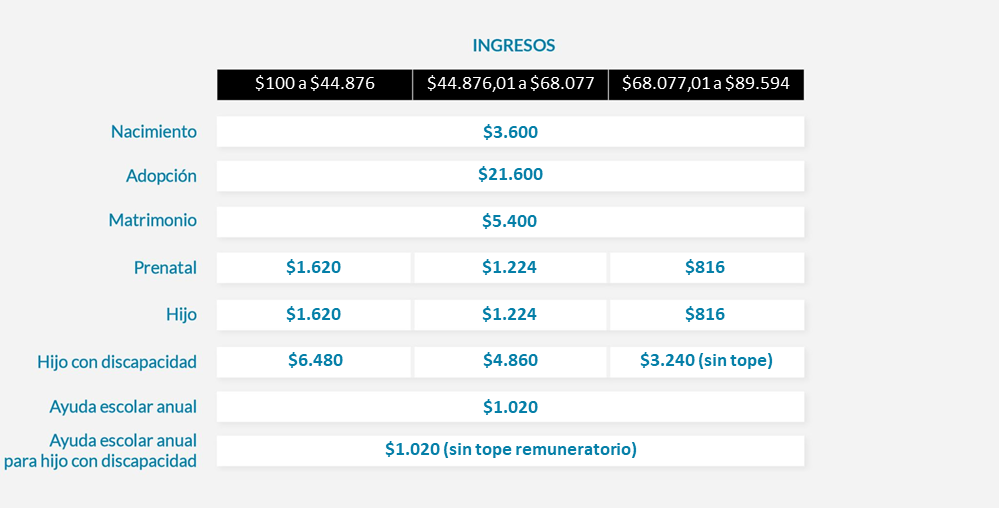Viewport: 1000px width, 508px height.
Task: Click the $1.020 (sin tope remuneratorio) cell
Action: pos(510,450)
